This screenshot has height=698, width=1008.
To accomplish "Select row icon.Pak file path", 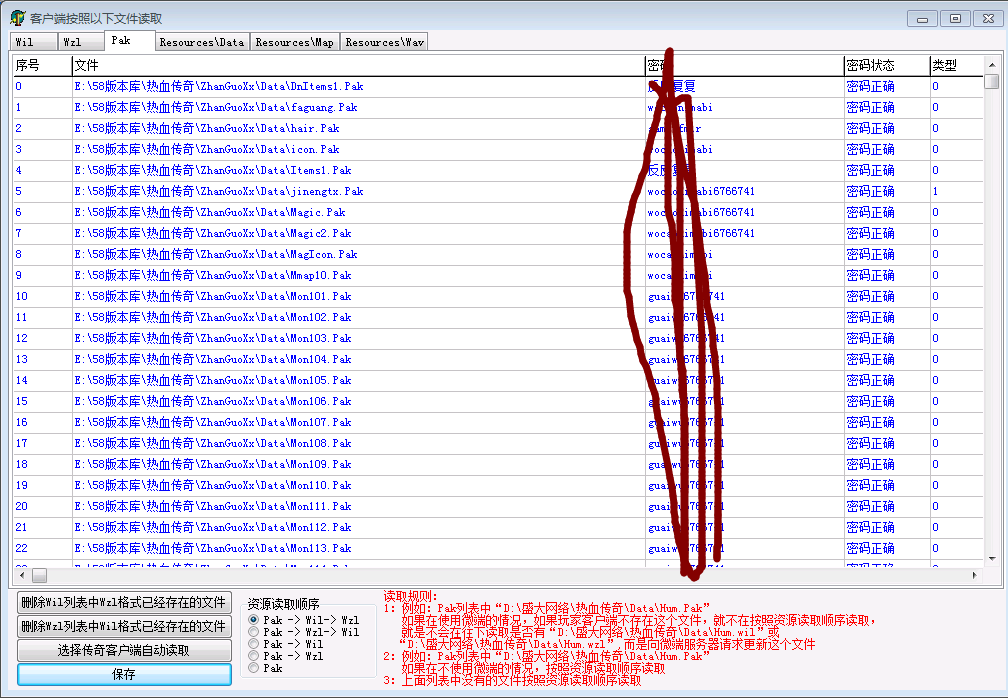I will 207,149.
